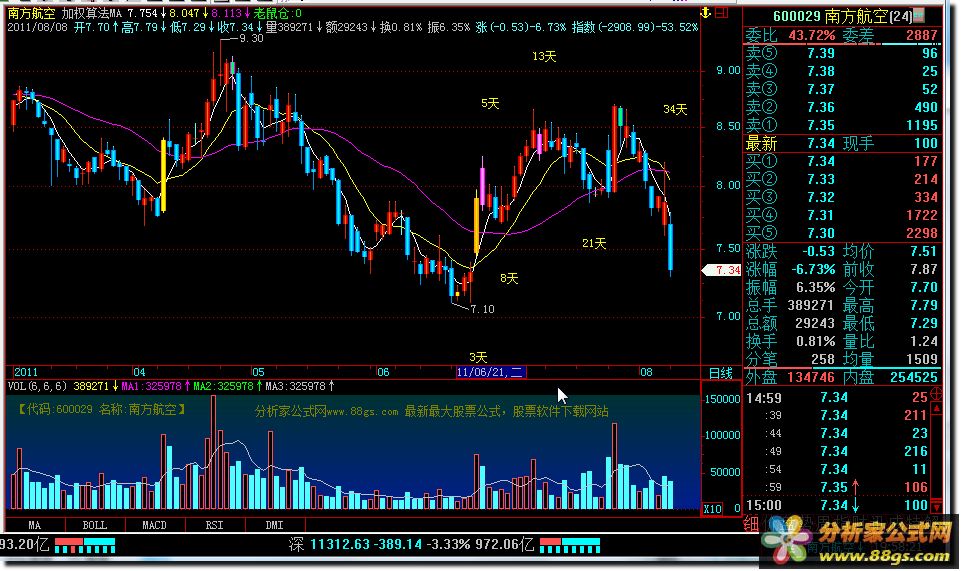Select the RSI indicator tab

(215, 525)
